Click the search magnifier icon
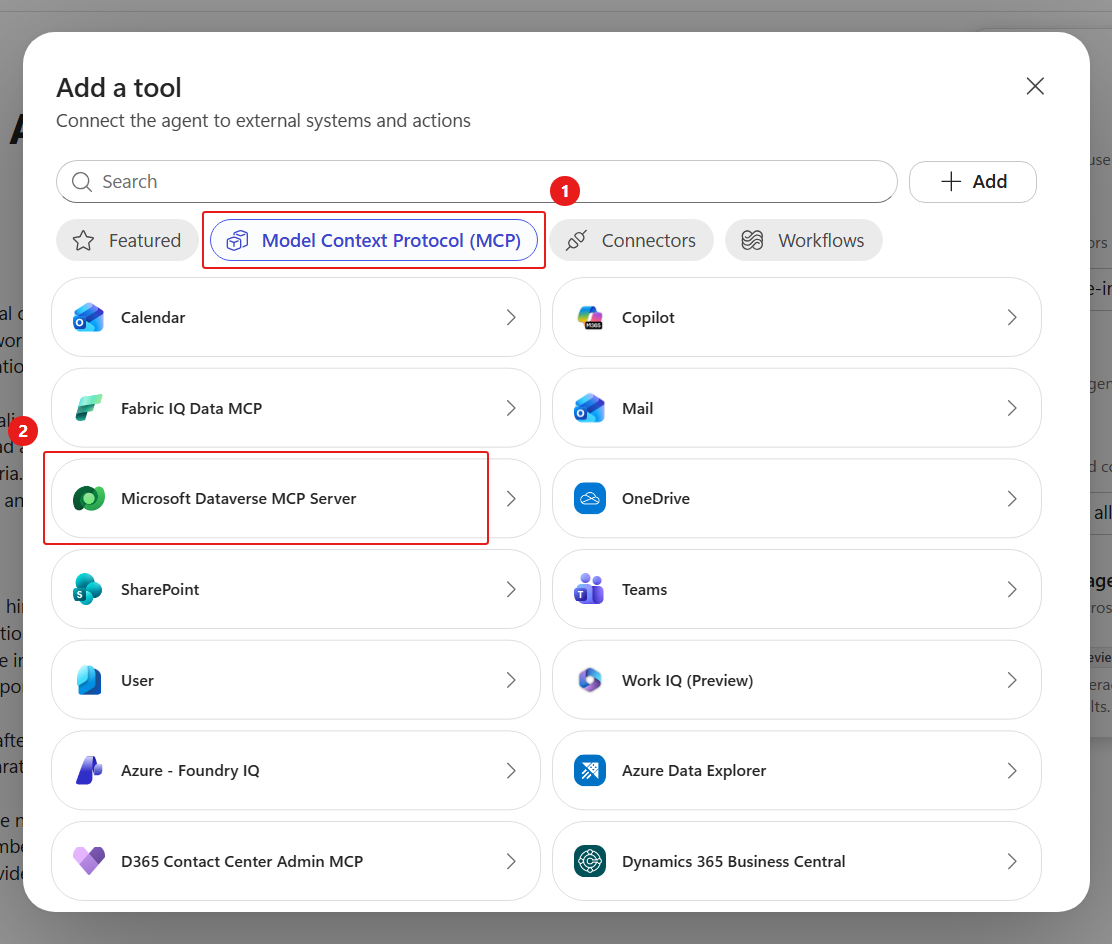Image resolution: width=1112 pixels, height=944 pixels. coord(82,182)
